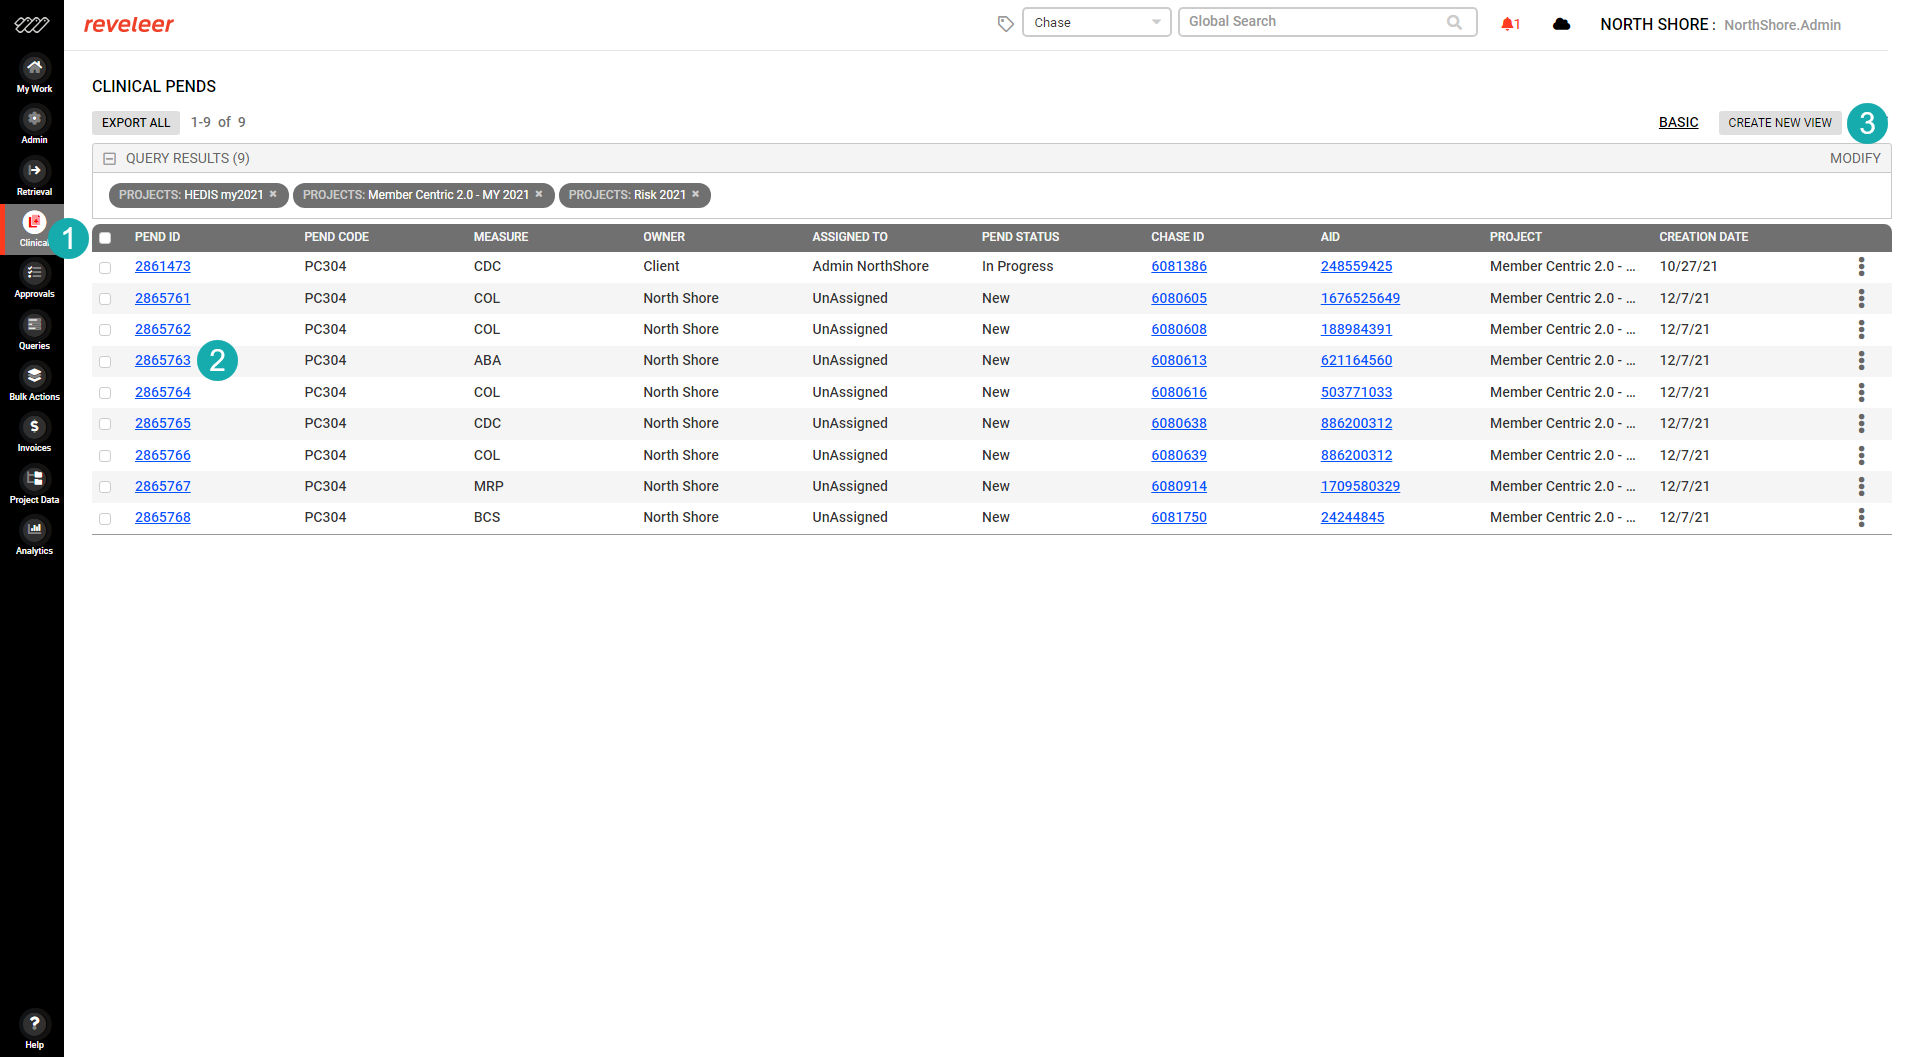Screen dimensions: 1920x1057
Task: Open the Queries sidebar section
Action: click(x=34, y=332)
